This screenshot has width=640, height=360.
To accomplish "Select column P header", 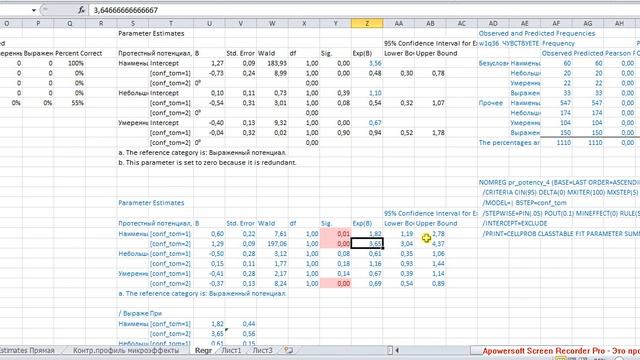I will [x=38, y=24].
